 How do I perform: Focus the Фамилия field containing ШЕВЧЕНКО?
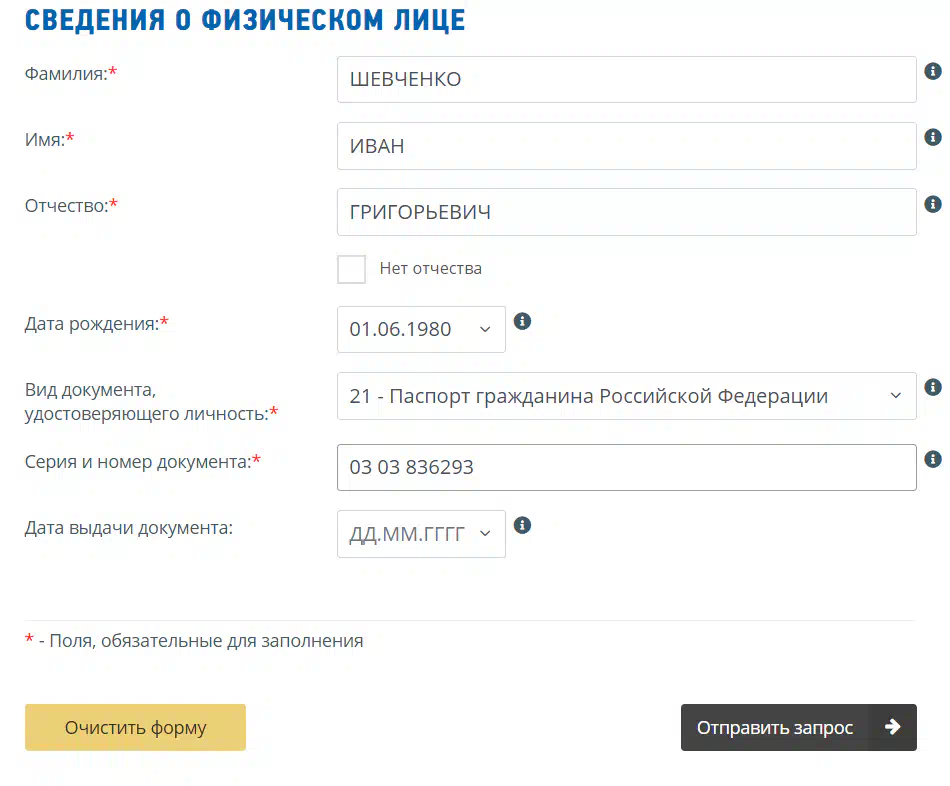(x=626, y=79)
